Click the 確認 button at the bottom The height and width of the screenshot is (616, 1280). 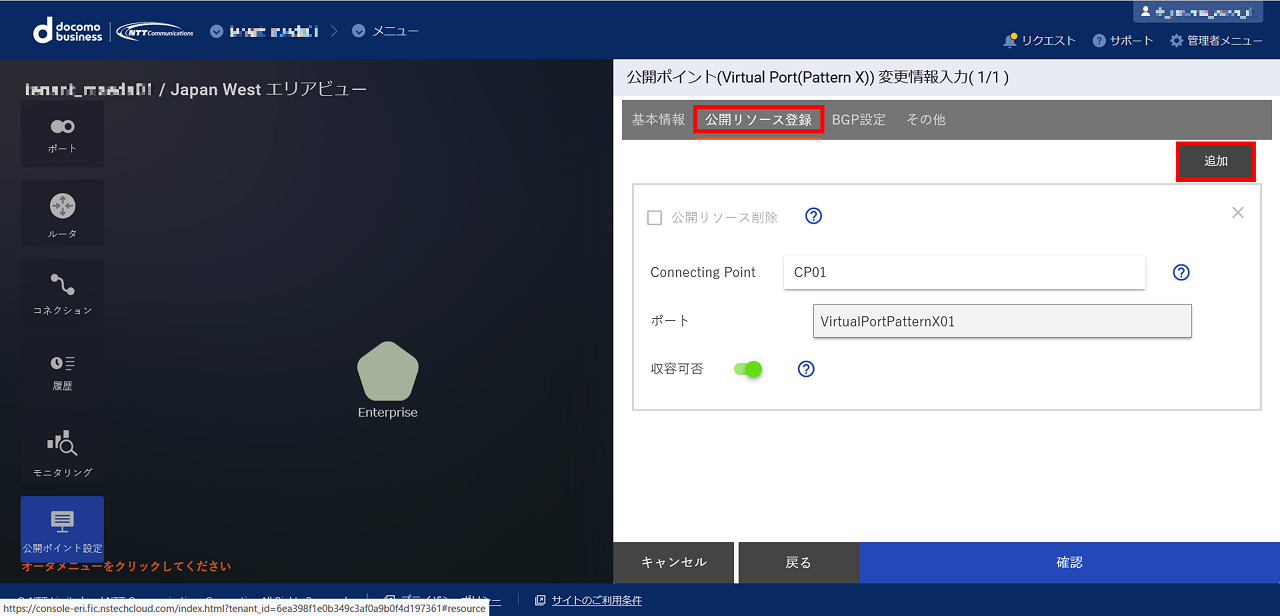pyautogui.click(x=1069, y=562)
